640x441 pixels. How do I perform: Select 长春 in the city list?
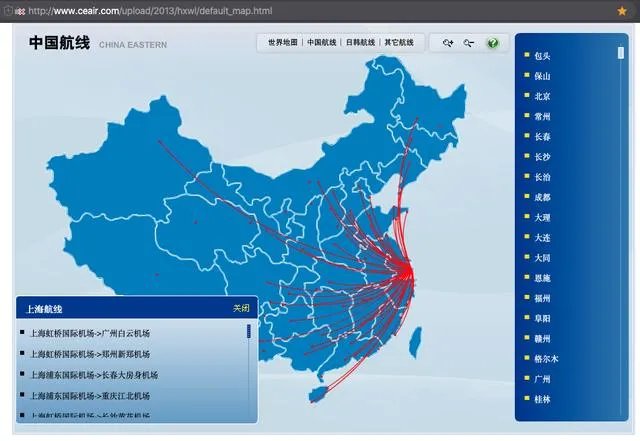542,137
